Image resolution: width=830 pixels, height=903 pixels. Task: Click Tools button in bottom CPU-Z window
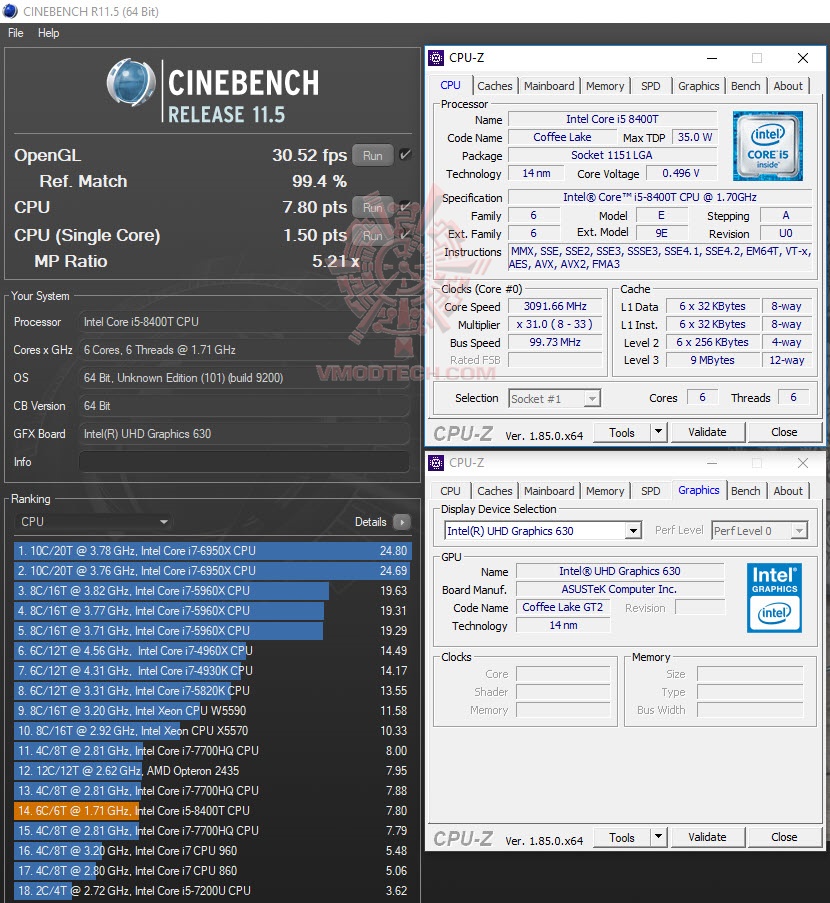[x=622, y=837]
